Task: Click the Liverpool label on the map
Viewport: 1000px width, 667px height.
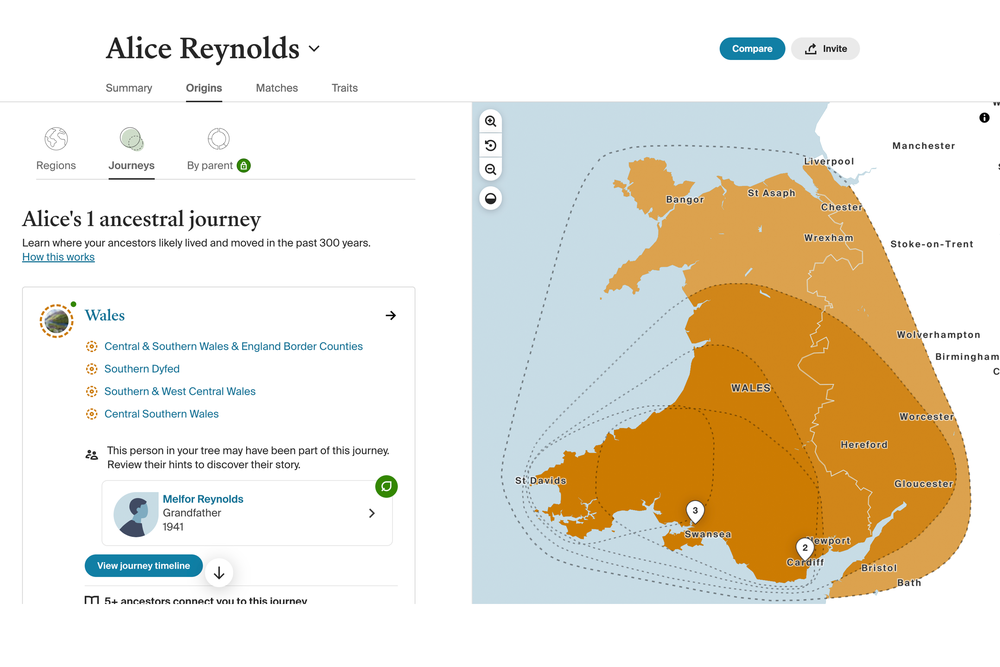Action: (x=828, y=161)
